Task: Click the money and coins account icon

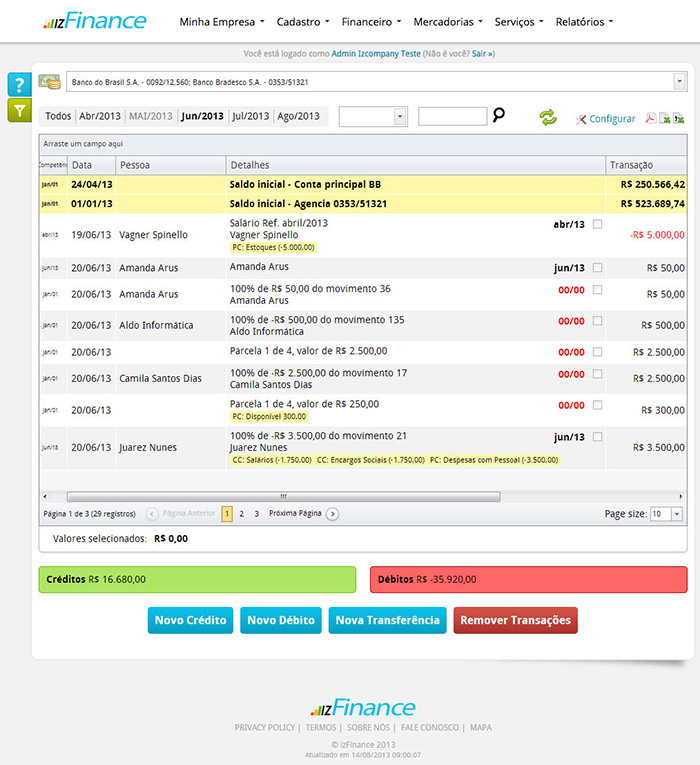Action: [x=49, y=81]
